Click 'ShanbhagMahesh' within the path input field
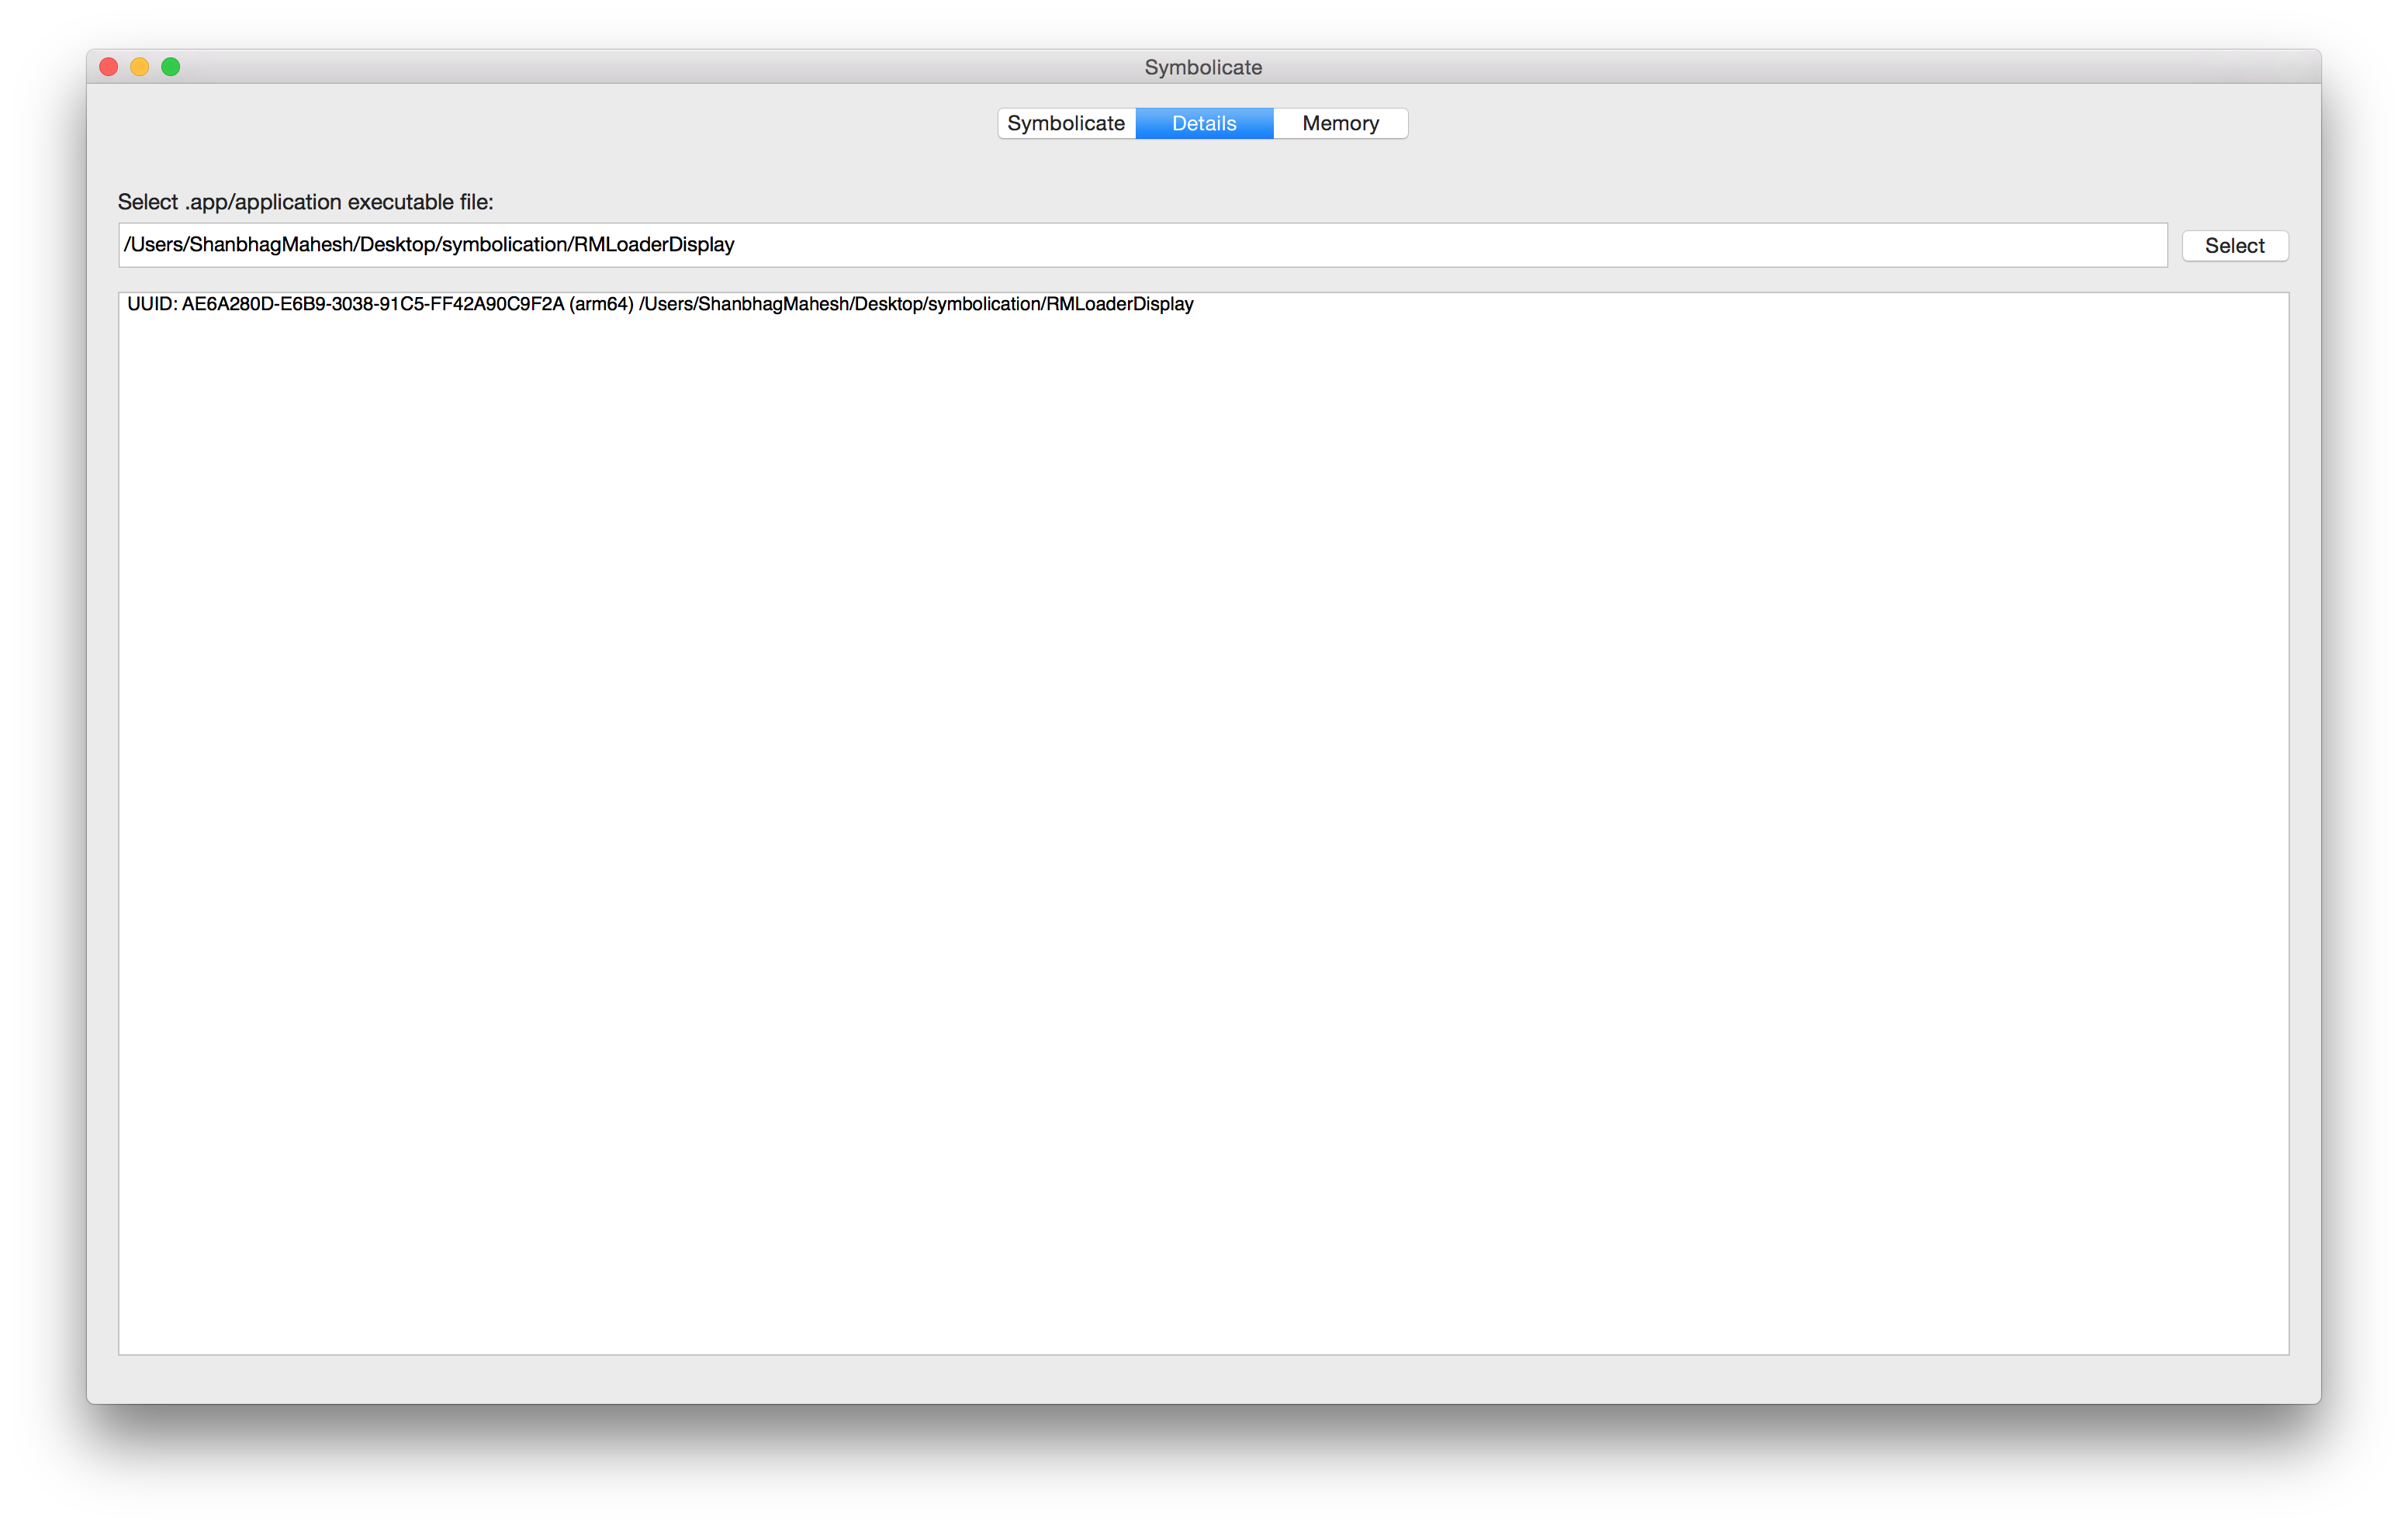 tap(270, 245)
